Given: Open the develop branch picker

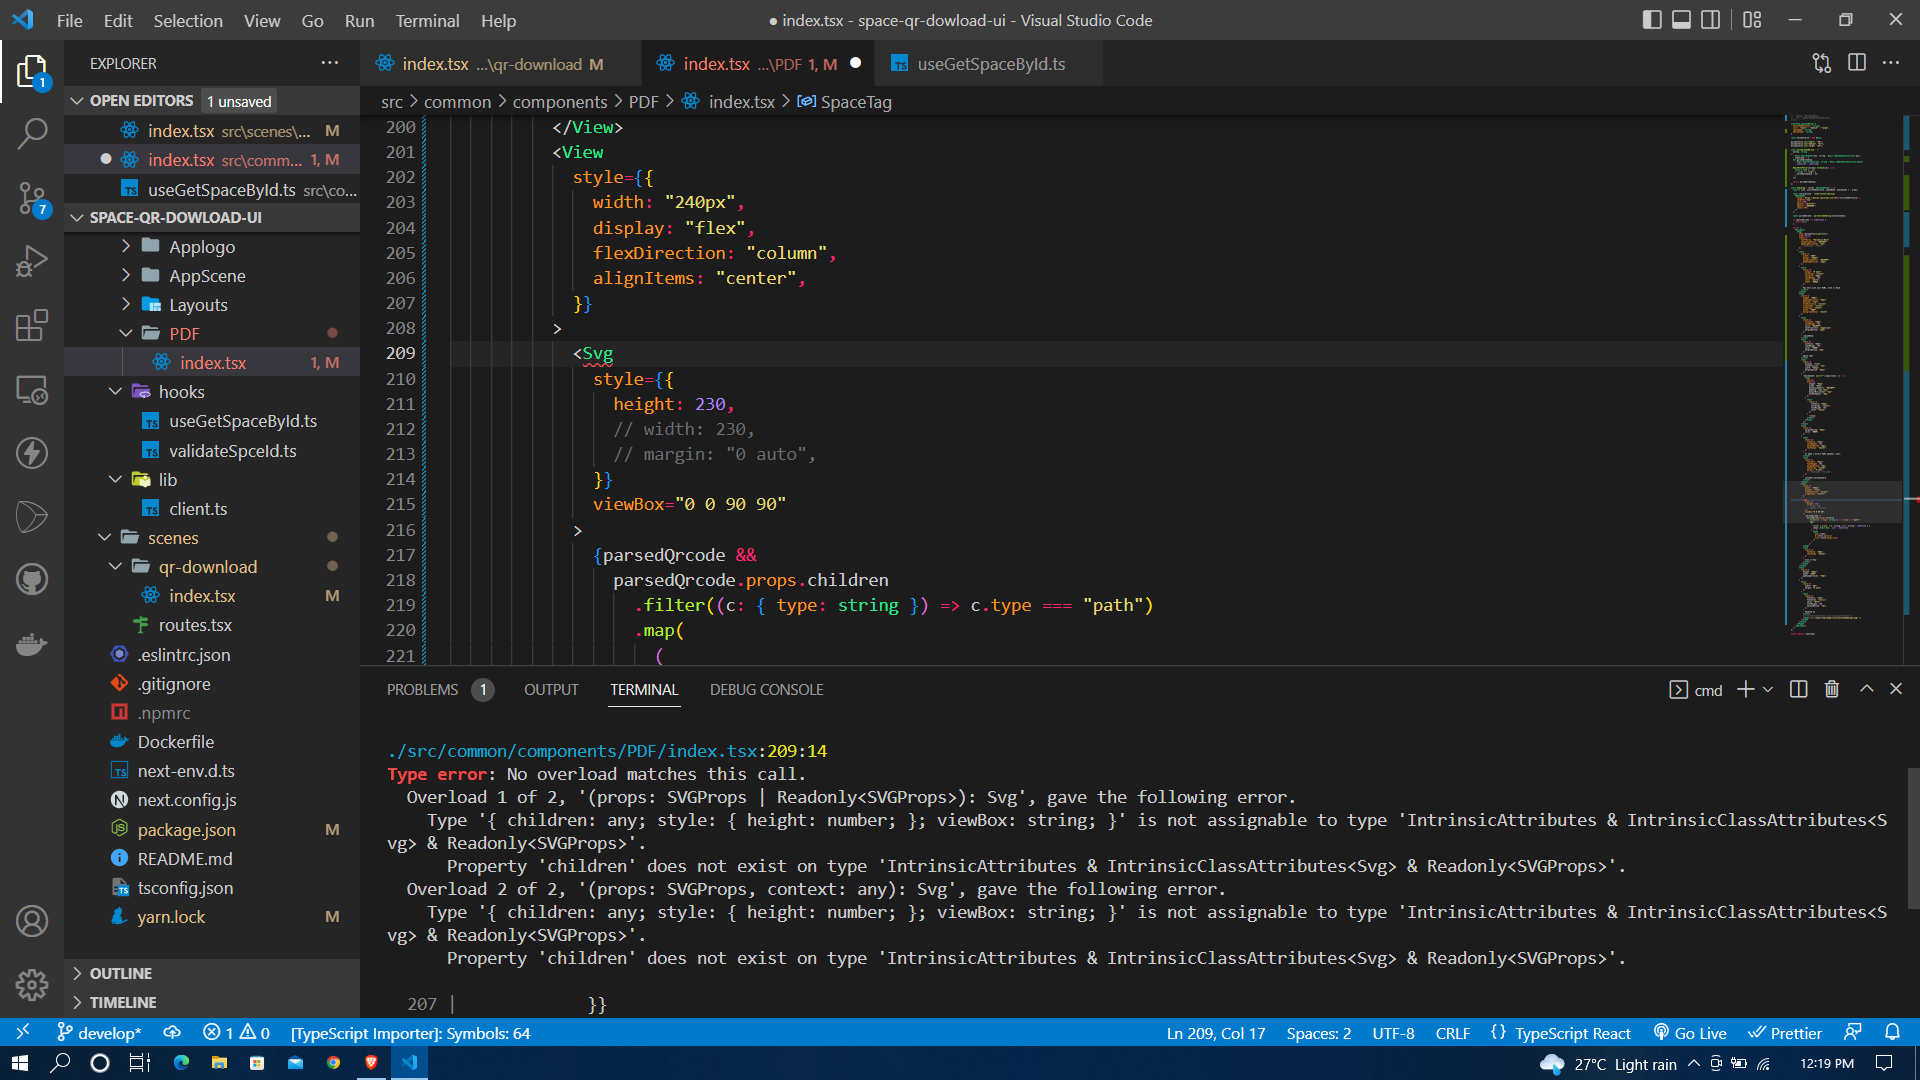Looking at the screenshot, I should tap(98, 1033).
